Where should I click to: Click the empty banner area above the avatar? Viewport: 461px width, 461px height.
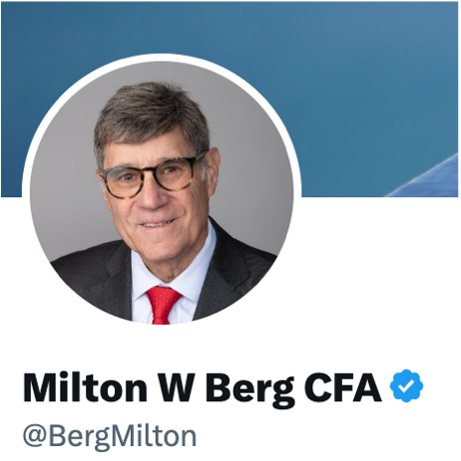[160, 27]
